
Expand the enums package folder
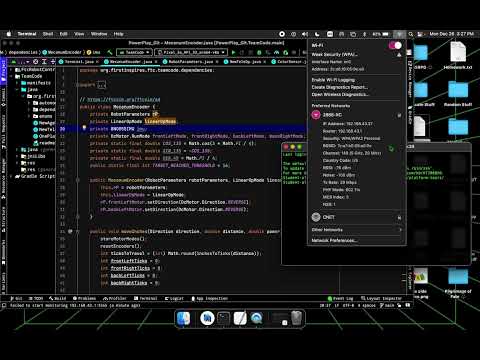[29, 116]
